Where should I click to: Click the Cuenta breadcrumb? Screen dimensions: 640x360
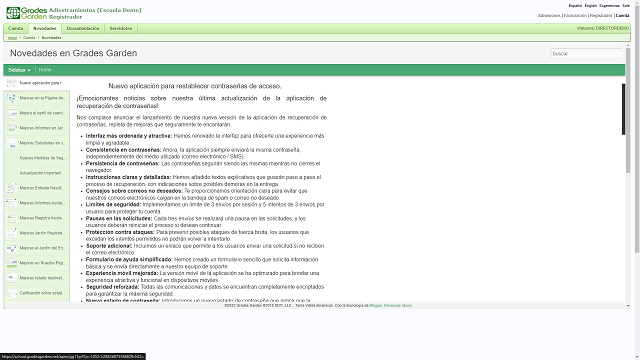(x=29, y=38)
